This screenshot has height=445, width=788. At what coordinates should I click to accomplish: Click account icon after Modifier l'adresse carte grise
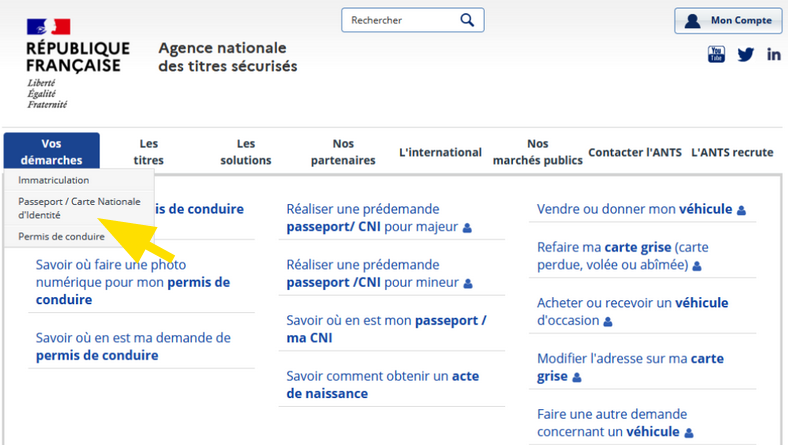pyautogui.click(x=577, y=377)
